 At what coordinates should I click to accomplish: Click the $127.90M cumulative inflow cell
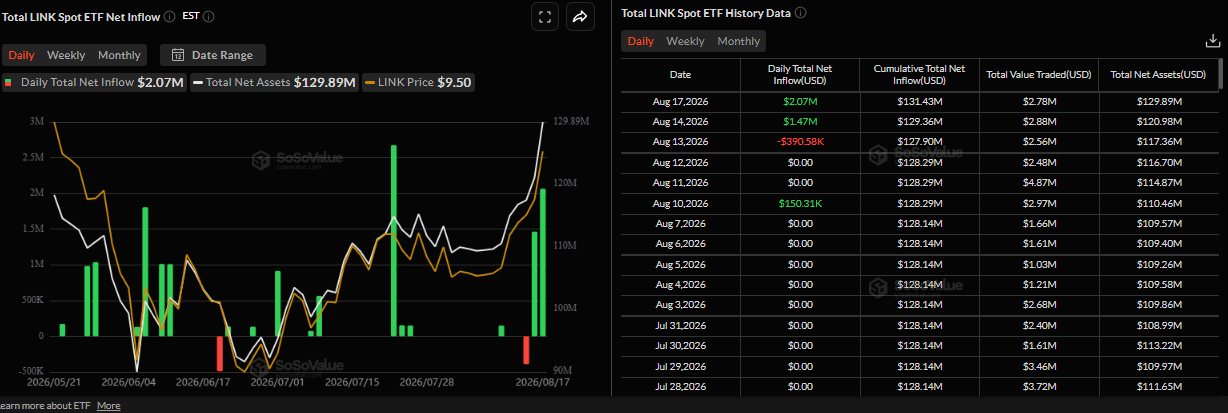coord(918,142)
